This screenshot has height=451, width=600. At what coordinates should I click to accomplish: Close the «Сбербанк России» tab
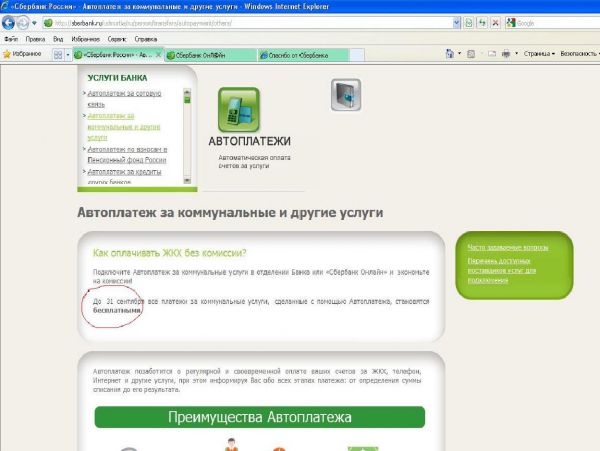pyautogui.click(x=158, y=55)
